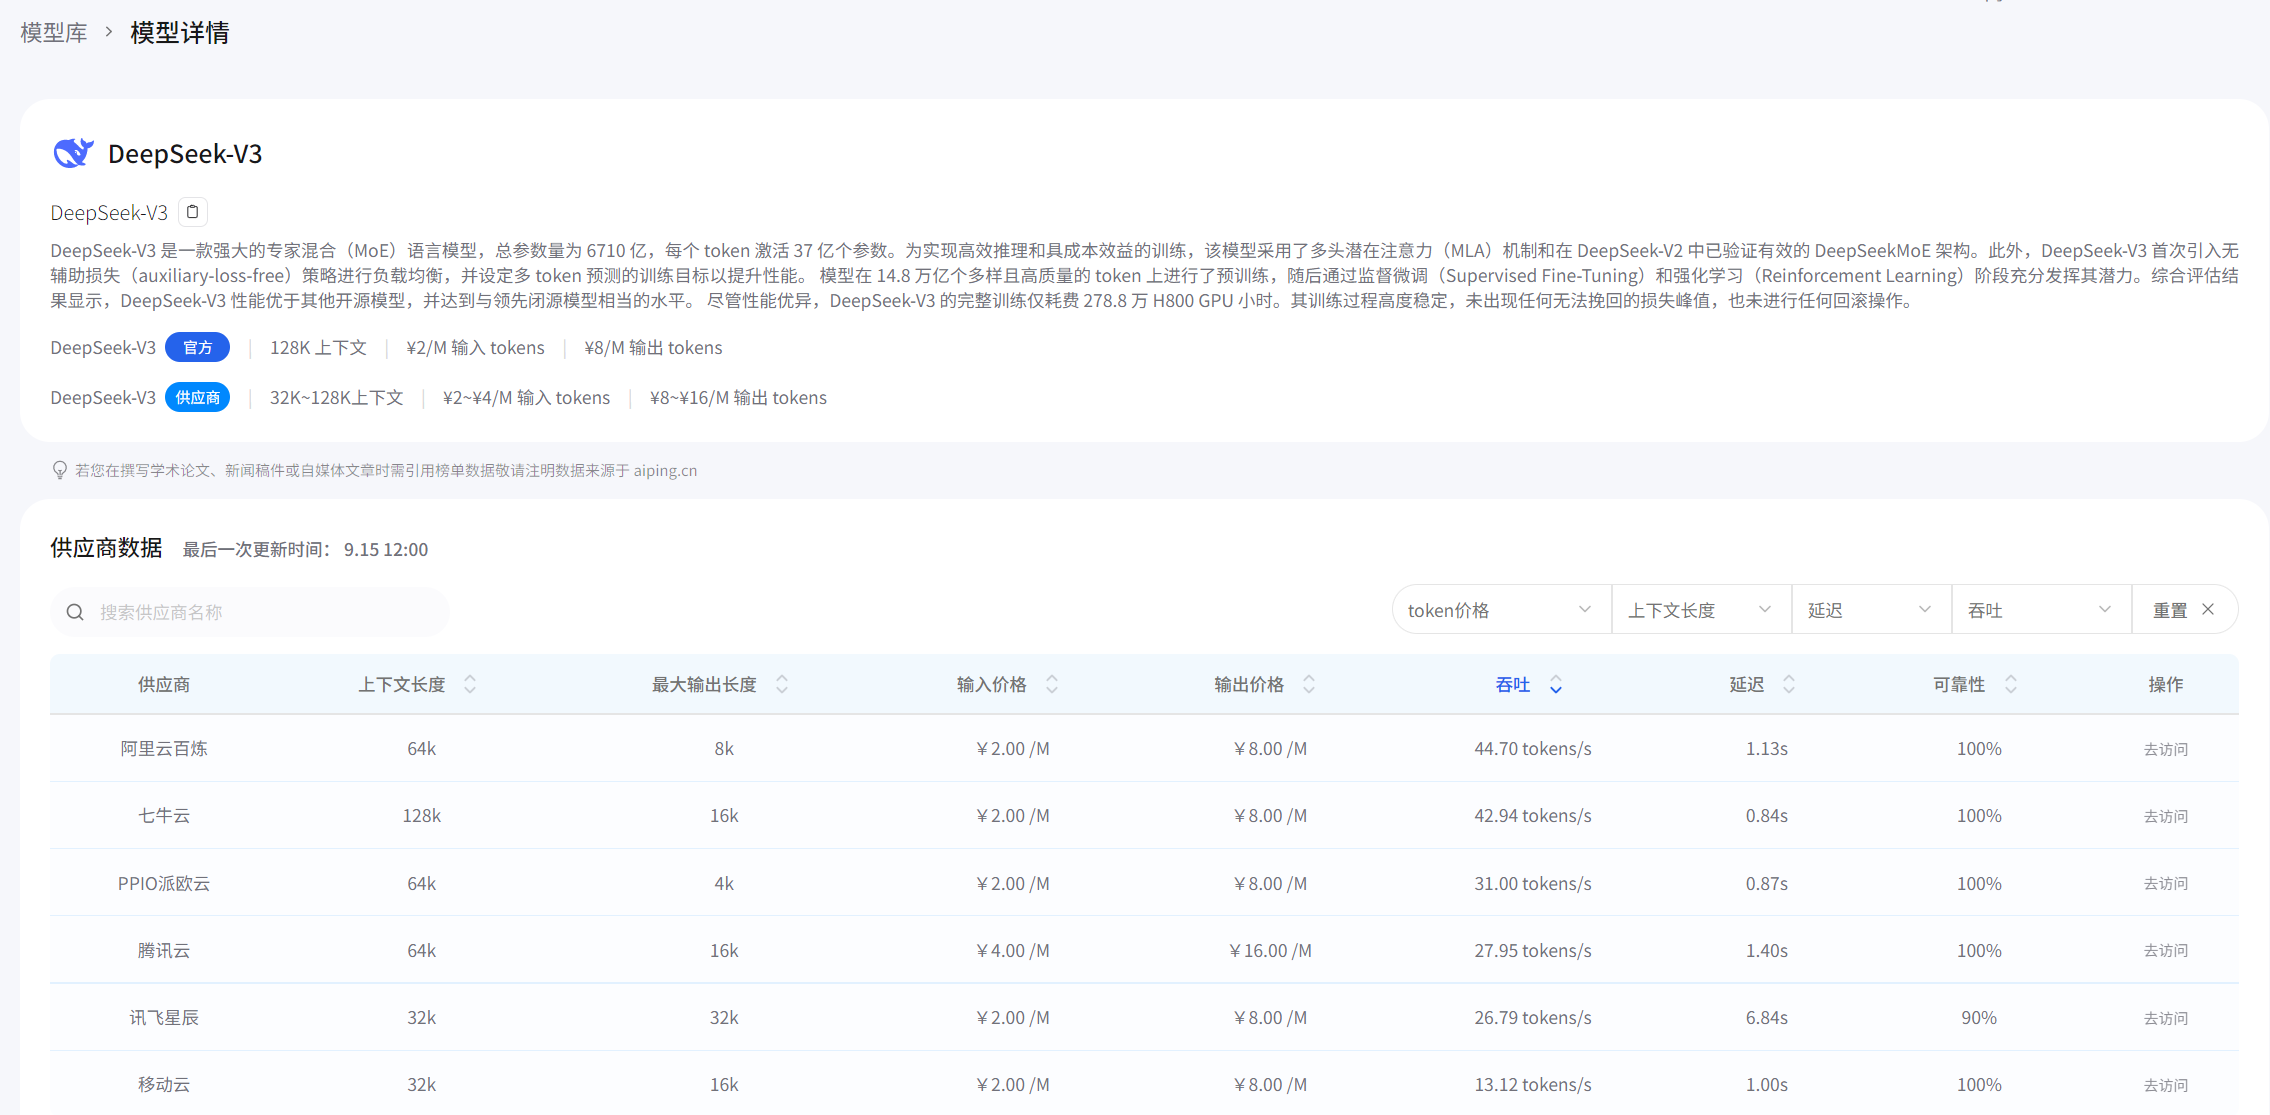Click 去访问 for 移动云
2270x1115 pixels.
coord(2166,1085)
